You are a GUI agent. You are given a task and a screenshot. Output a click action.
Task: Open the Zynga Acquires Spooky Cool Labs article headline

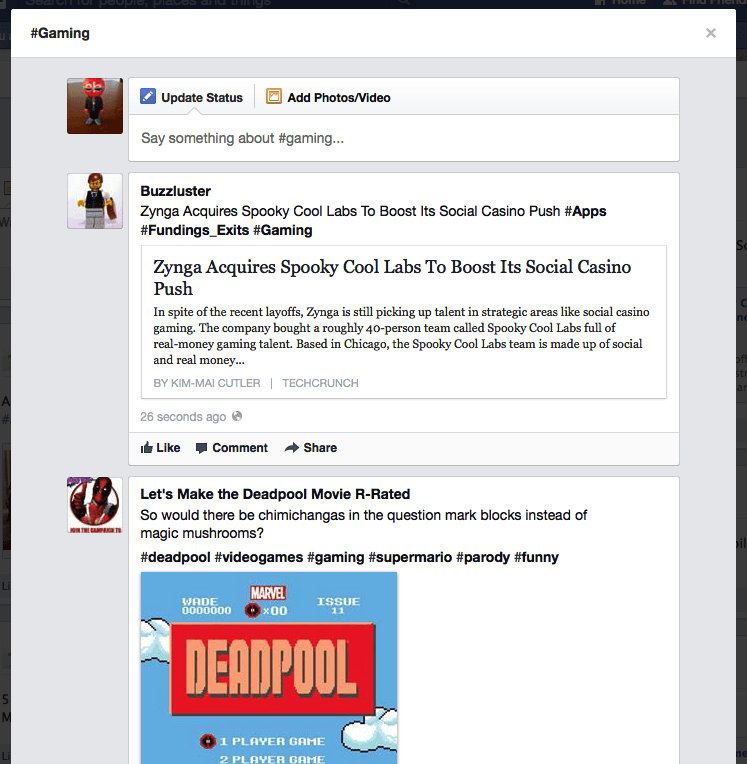coord(392,277)
